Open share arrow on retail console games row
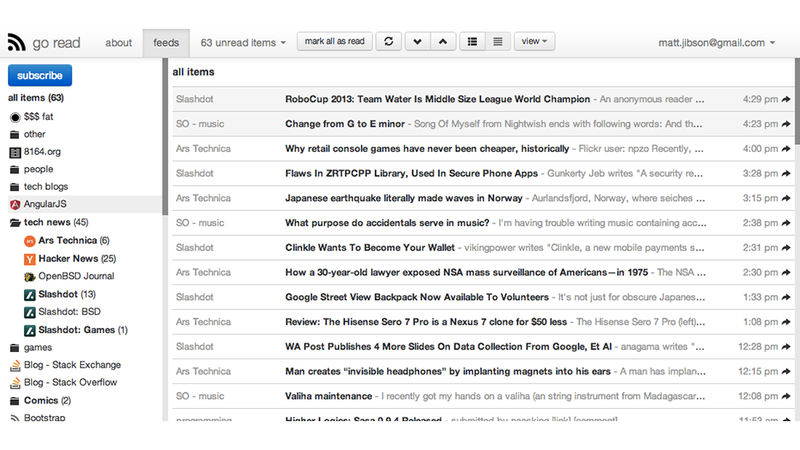 tap(786, 148)
